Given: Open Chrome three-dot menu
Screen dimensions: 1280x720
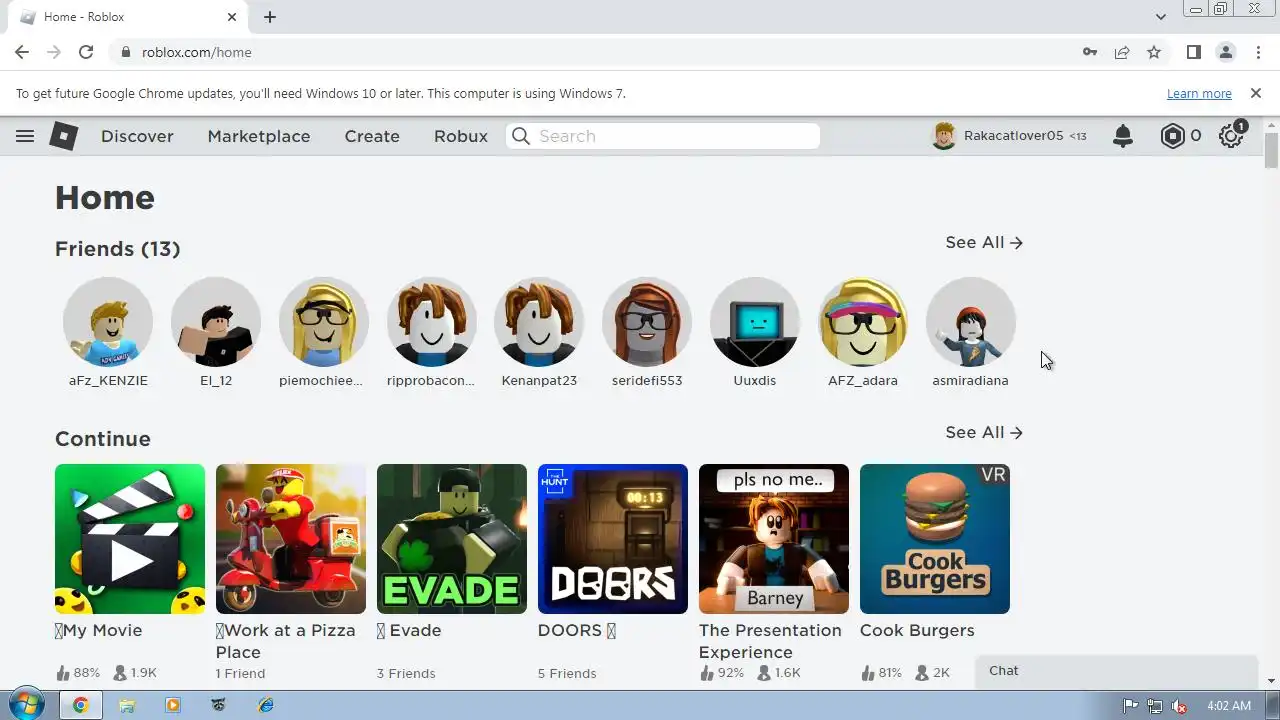Looking at the screenshot, I should click(1256, 52).
